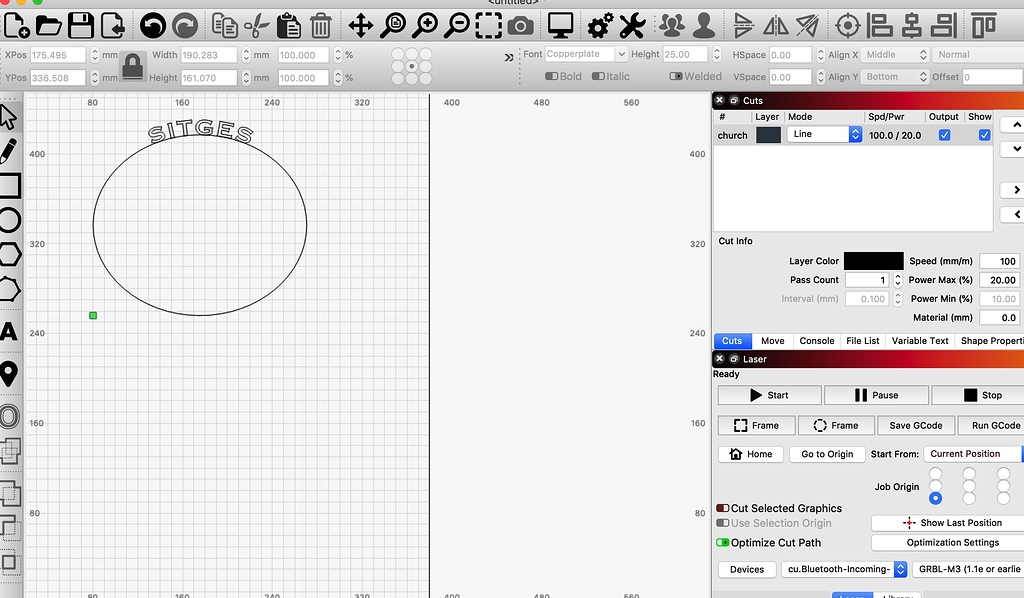Open the camera capture toolbar icon
This screenshot has width=1024, height=598.
pos(520,27)
